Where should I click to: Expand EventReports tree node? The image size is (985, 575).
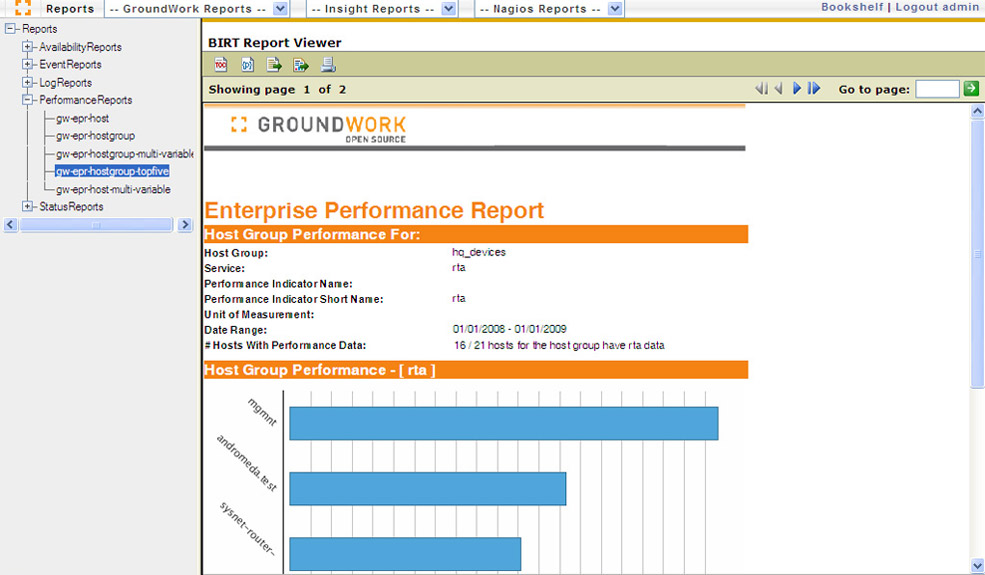[x=27, y=64]
